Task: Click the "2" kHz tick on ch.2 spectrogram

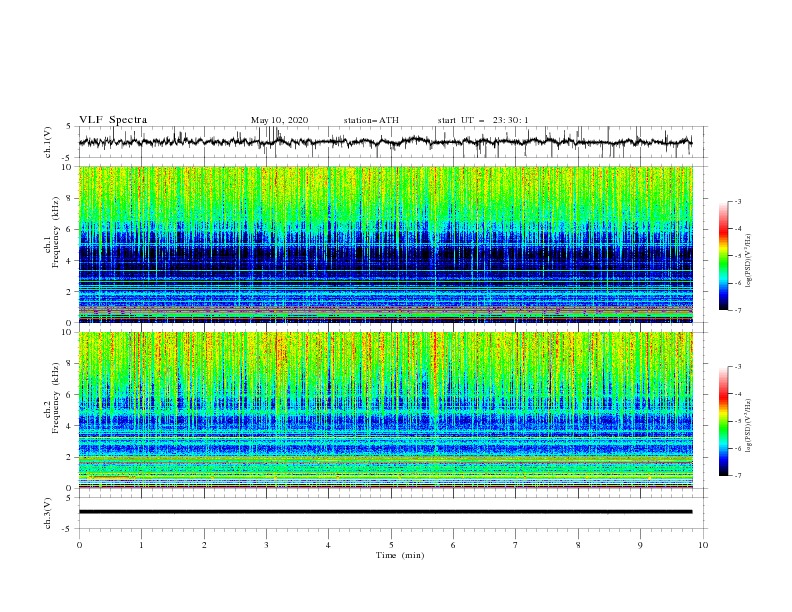Action: coord(69,457)
